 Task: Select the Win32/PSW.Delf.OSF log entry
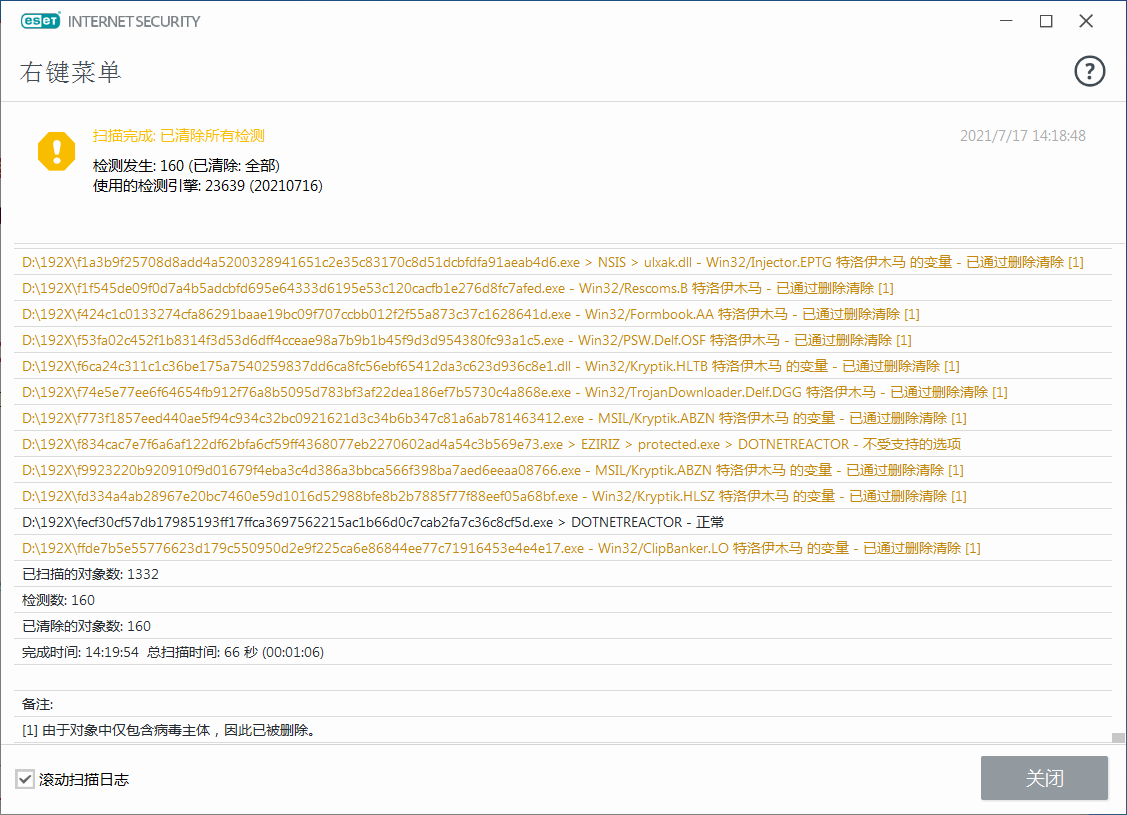click(563, 340)
